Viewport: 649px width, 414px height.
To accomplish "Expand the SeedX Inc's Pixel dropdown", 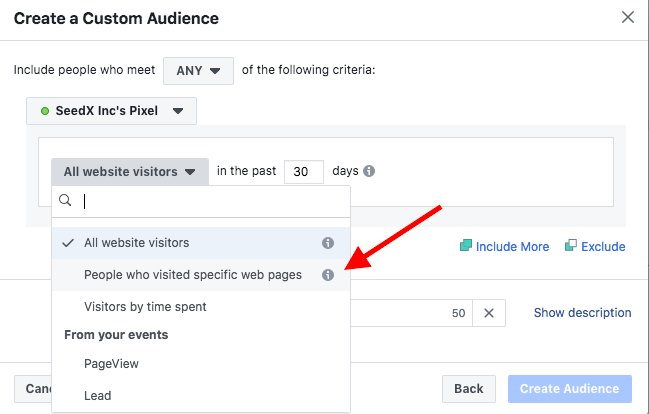I will pos(112,111).
